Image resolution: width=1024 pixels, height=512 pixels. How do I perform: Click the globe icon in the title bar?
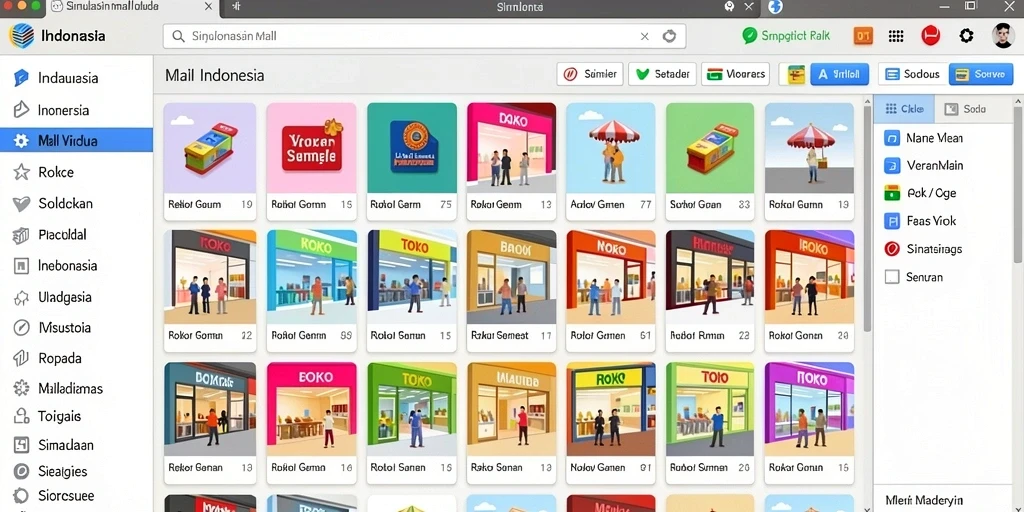(x=775, y=7)
